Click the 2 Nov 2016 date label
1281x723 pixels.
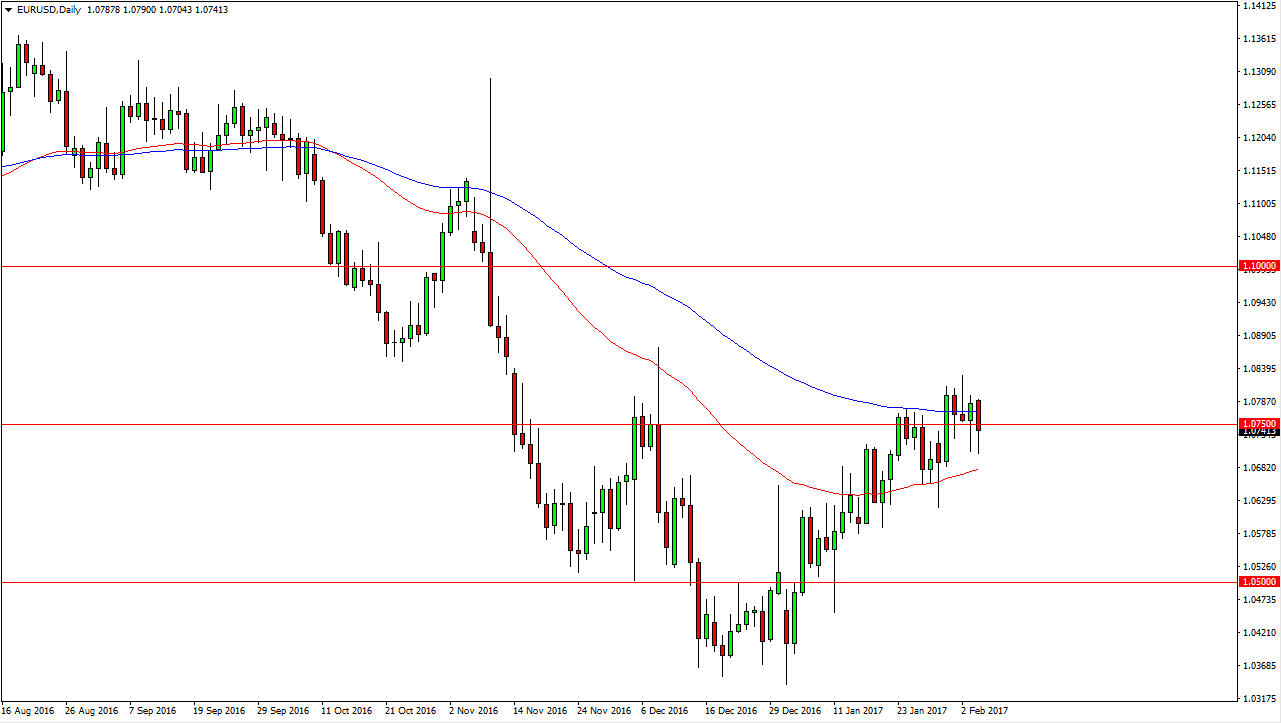[x=473, y=711]
